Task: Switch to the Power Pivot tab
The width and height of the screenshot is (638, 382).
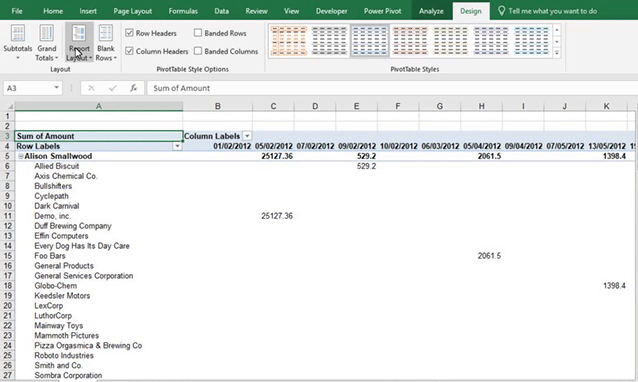Action: point(382,11)
